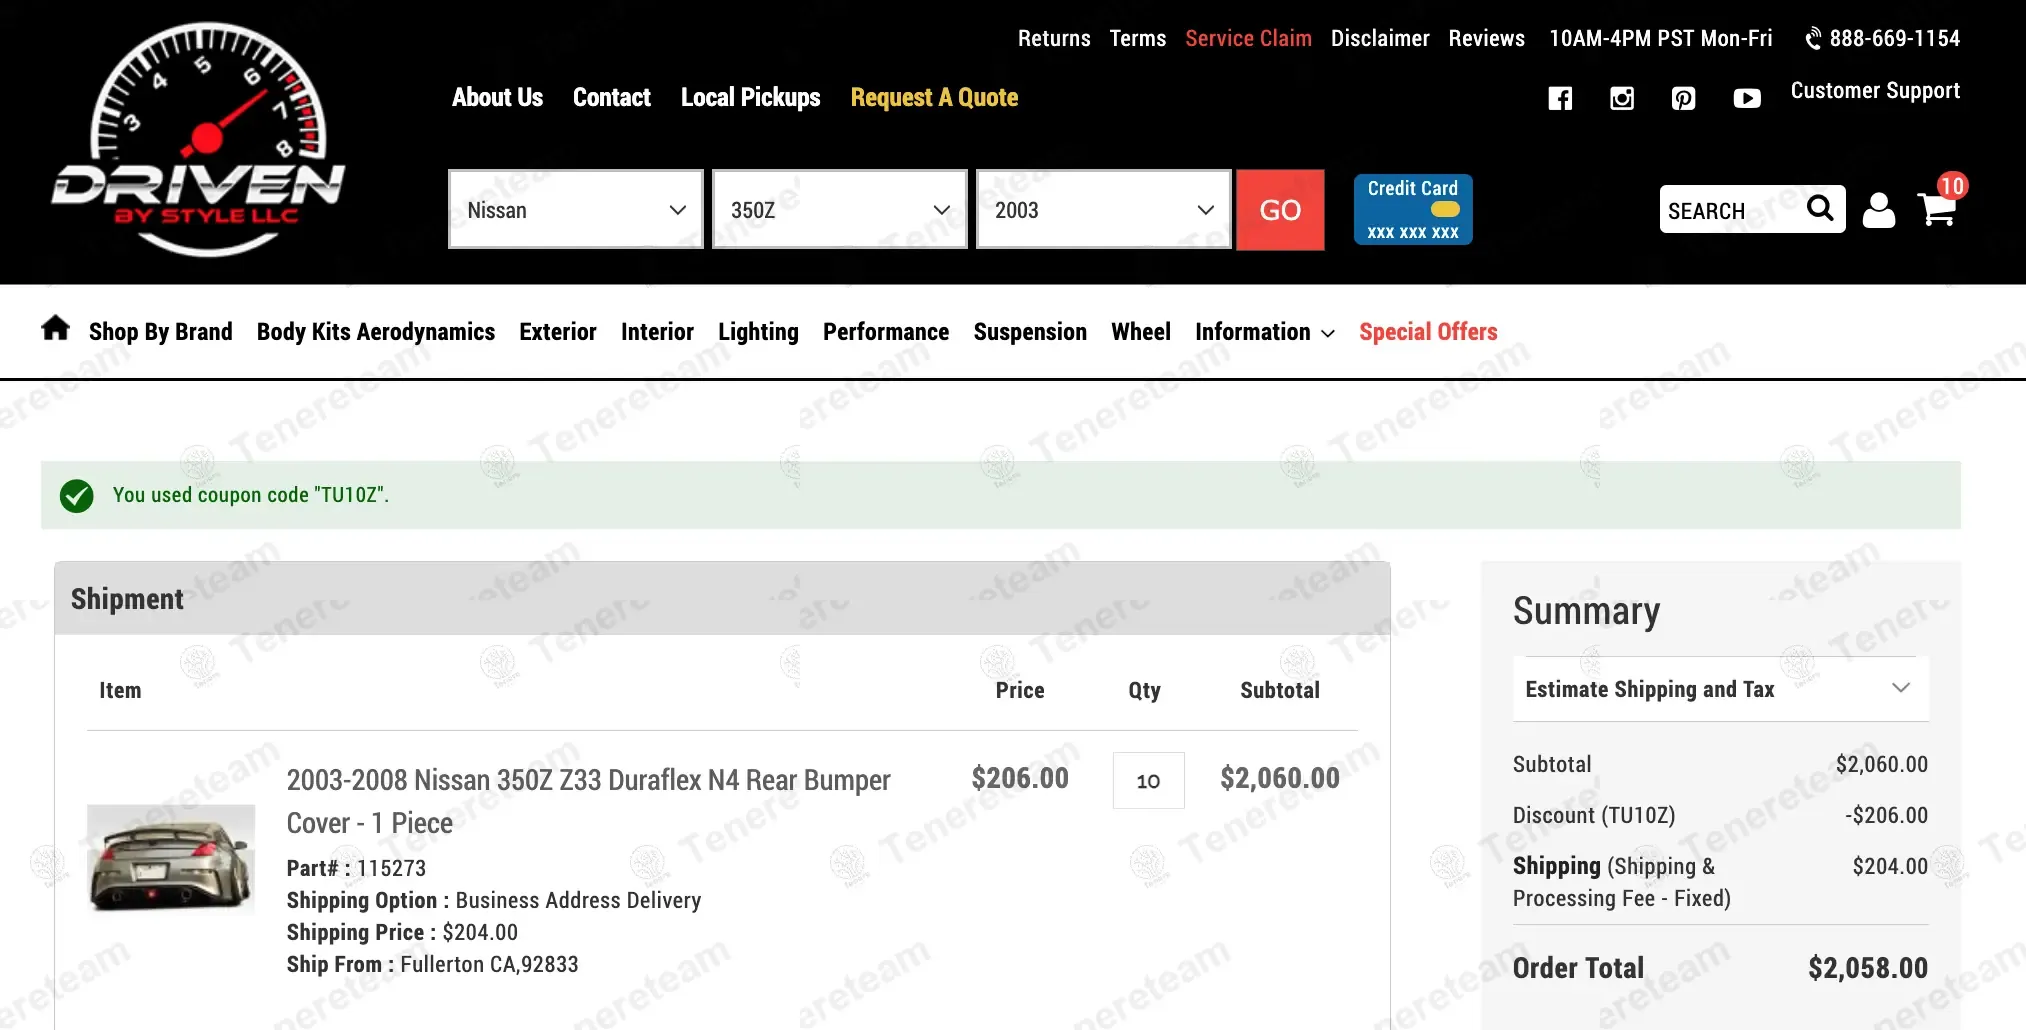Click the Driven By Style logo
Screen dimensions: 2026x1030
pos(198,139)
